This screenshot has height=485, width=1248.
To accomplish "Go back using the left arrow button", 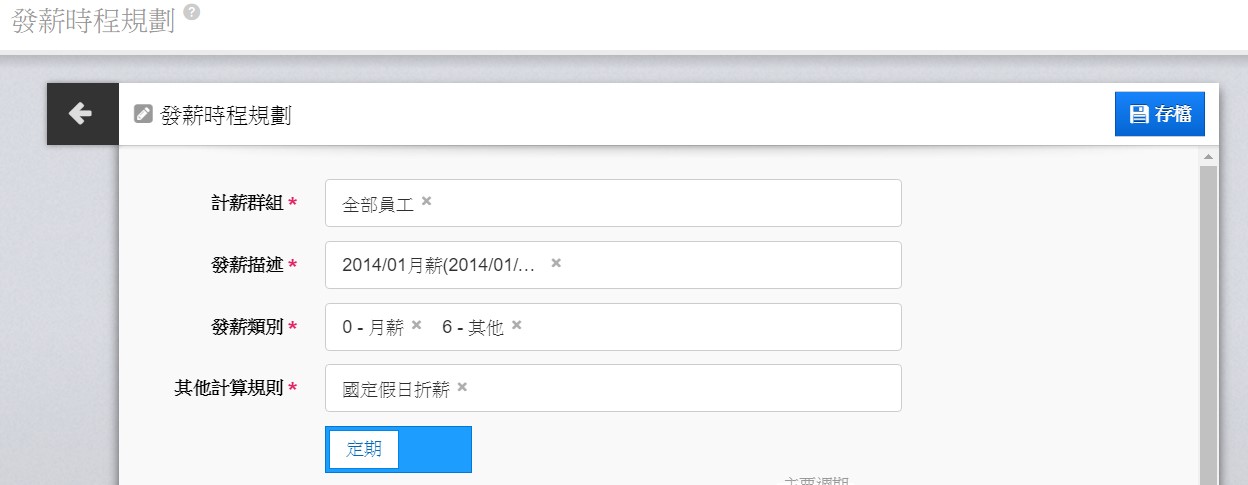I will (82, 114).
